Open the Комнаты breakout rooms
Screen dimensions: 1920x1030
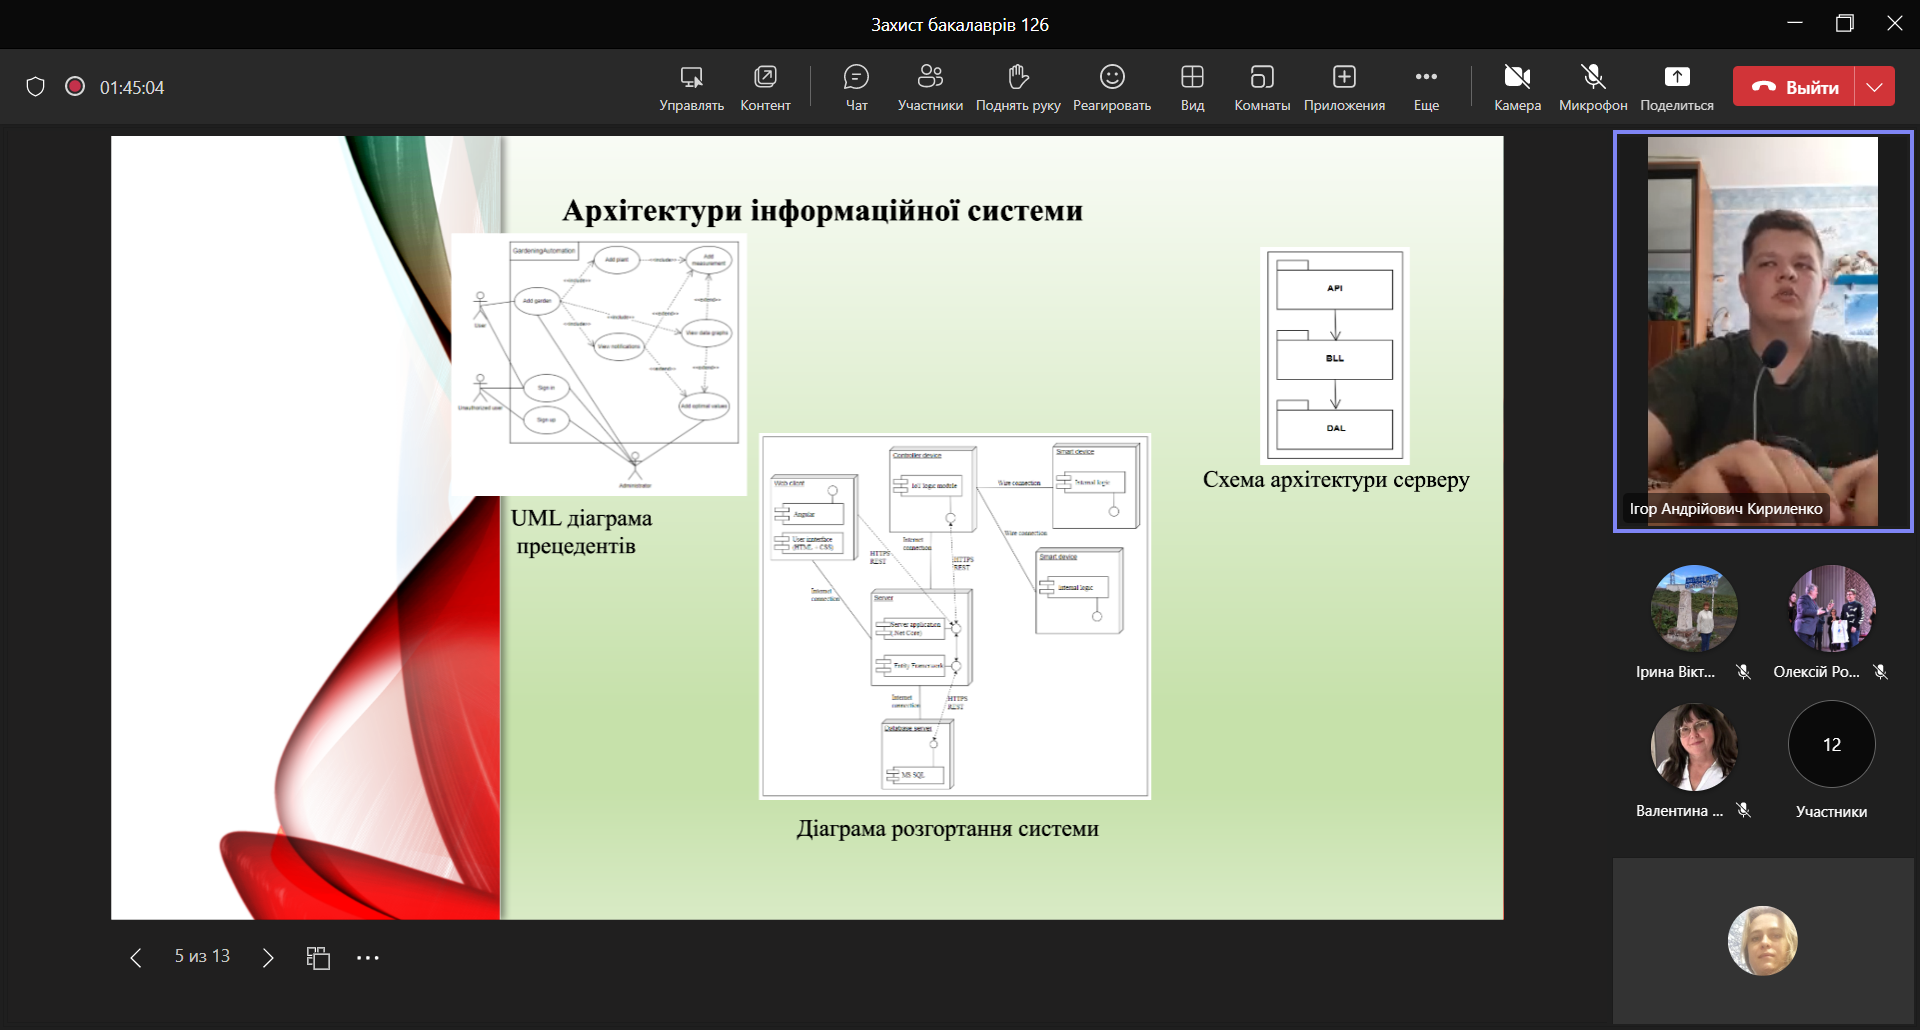[1261, 87]
